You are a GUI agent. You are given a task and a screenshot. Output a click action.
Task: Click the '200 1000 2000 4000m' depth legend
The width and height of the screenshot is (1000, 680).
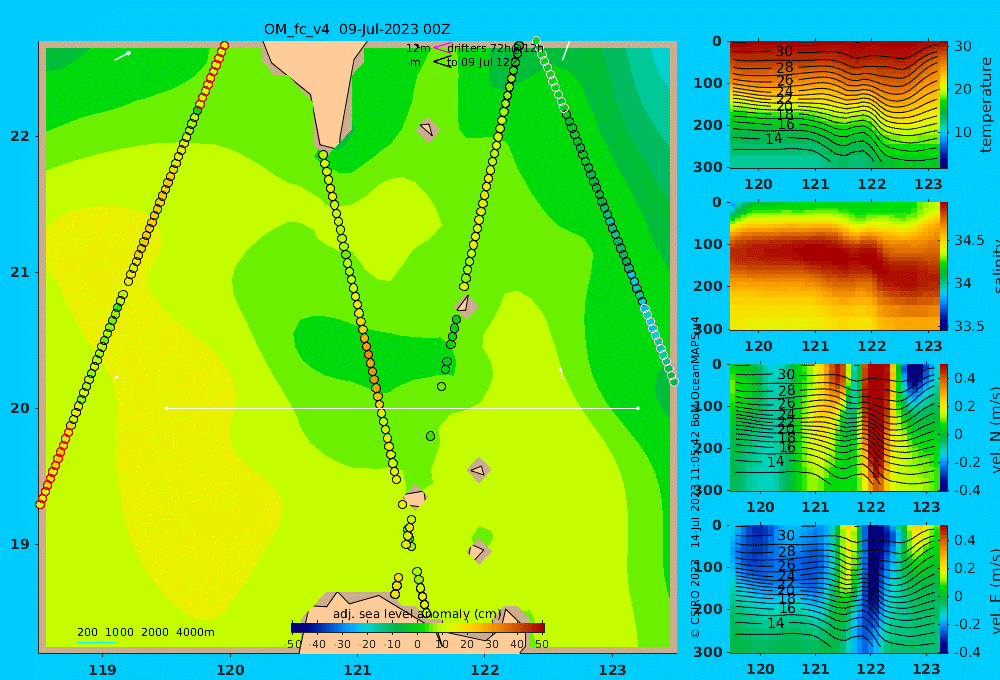click(146, 632)
